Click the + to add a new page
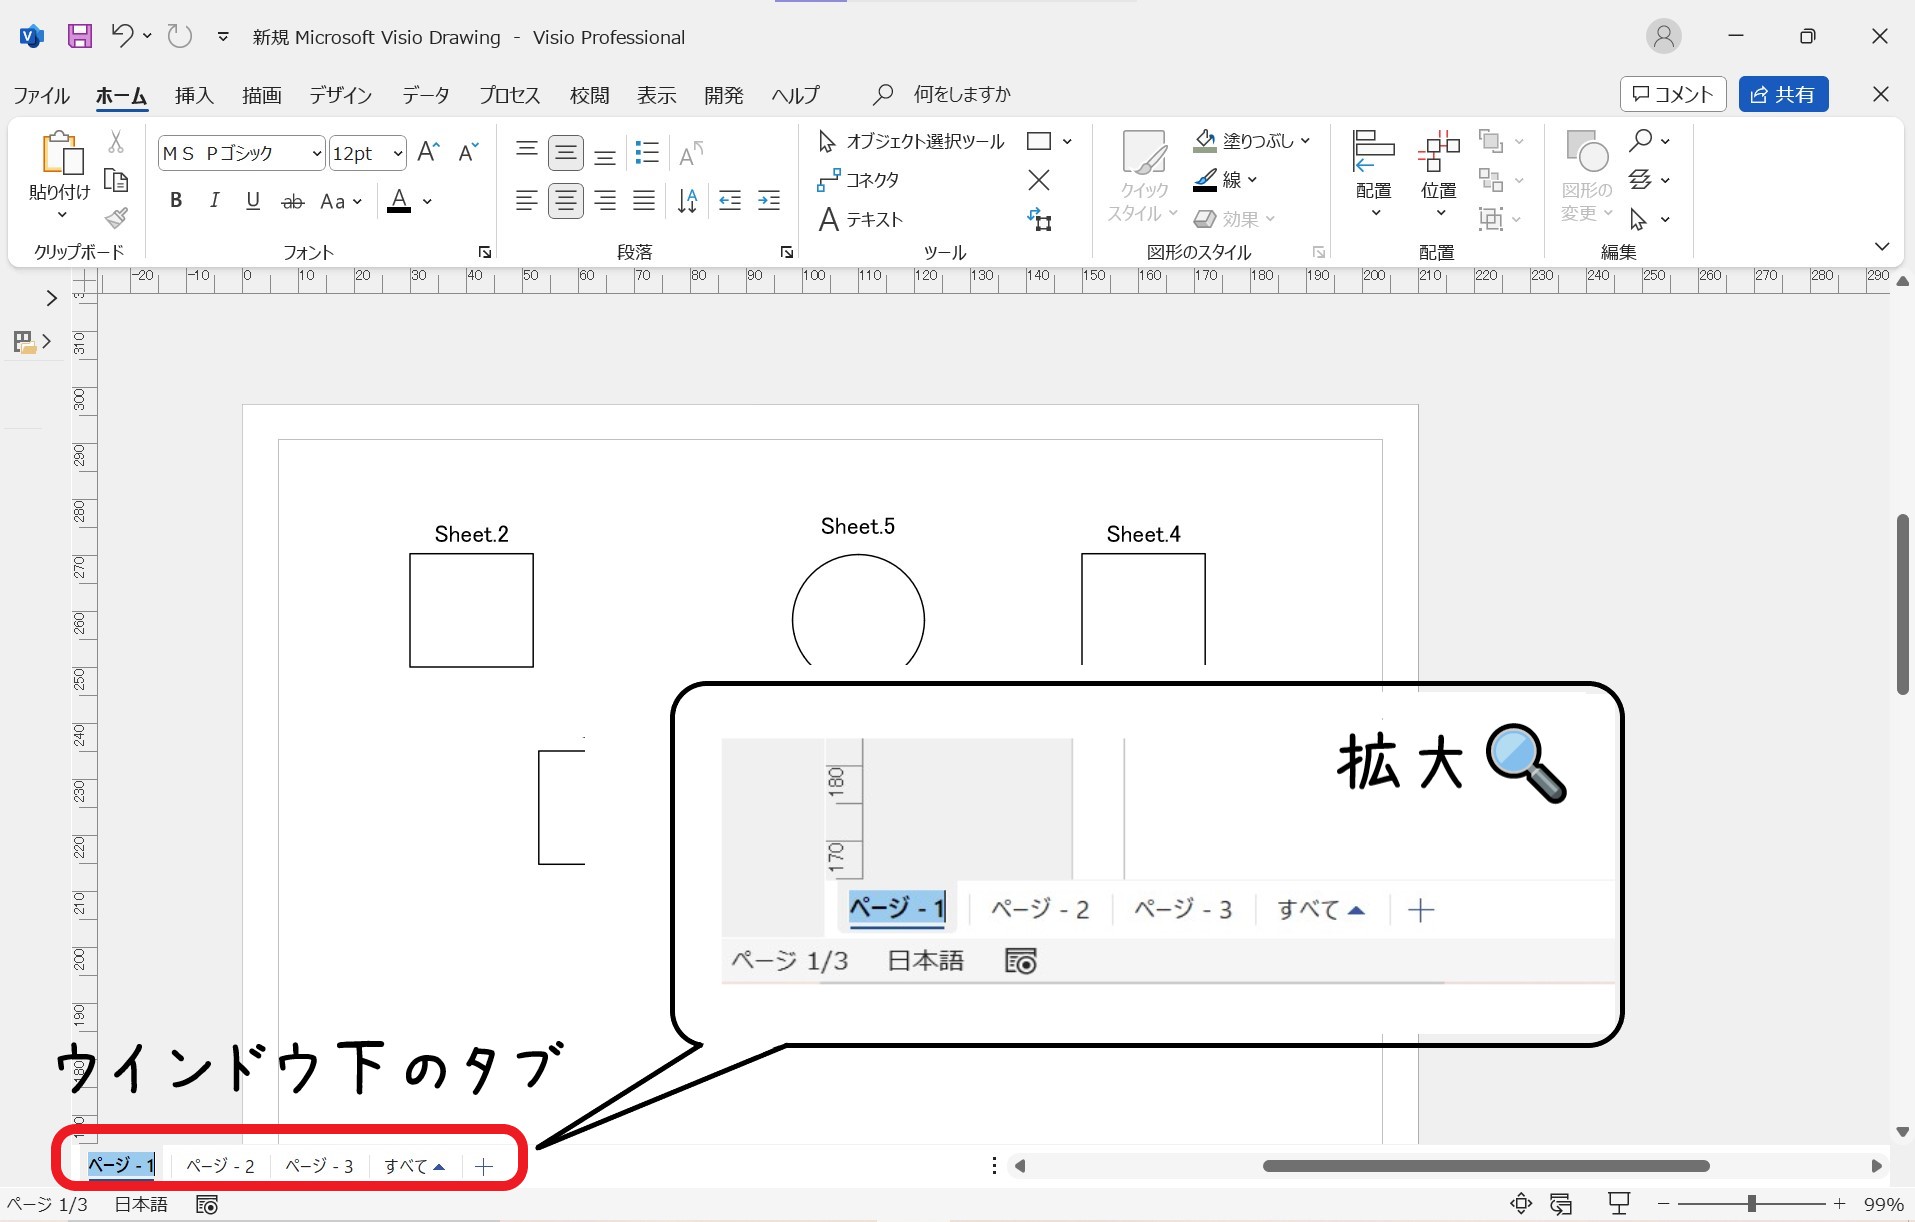Screen dimensions: 1915x1222 483,1165
